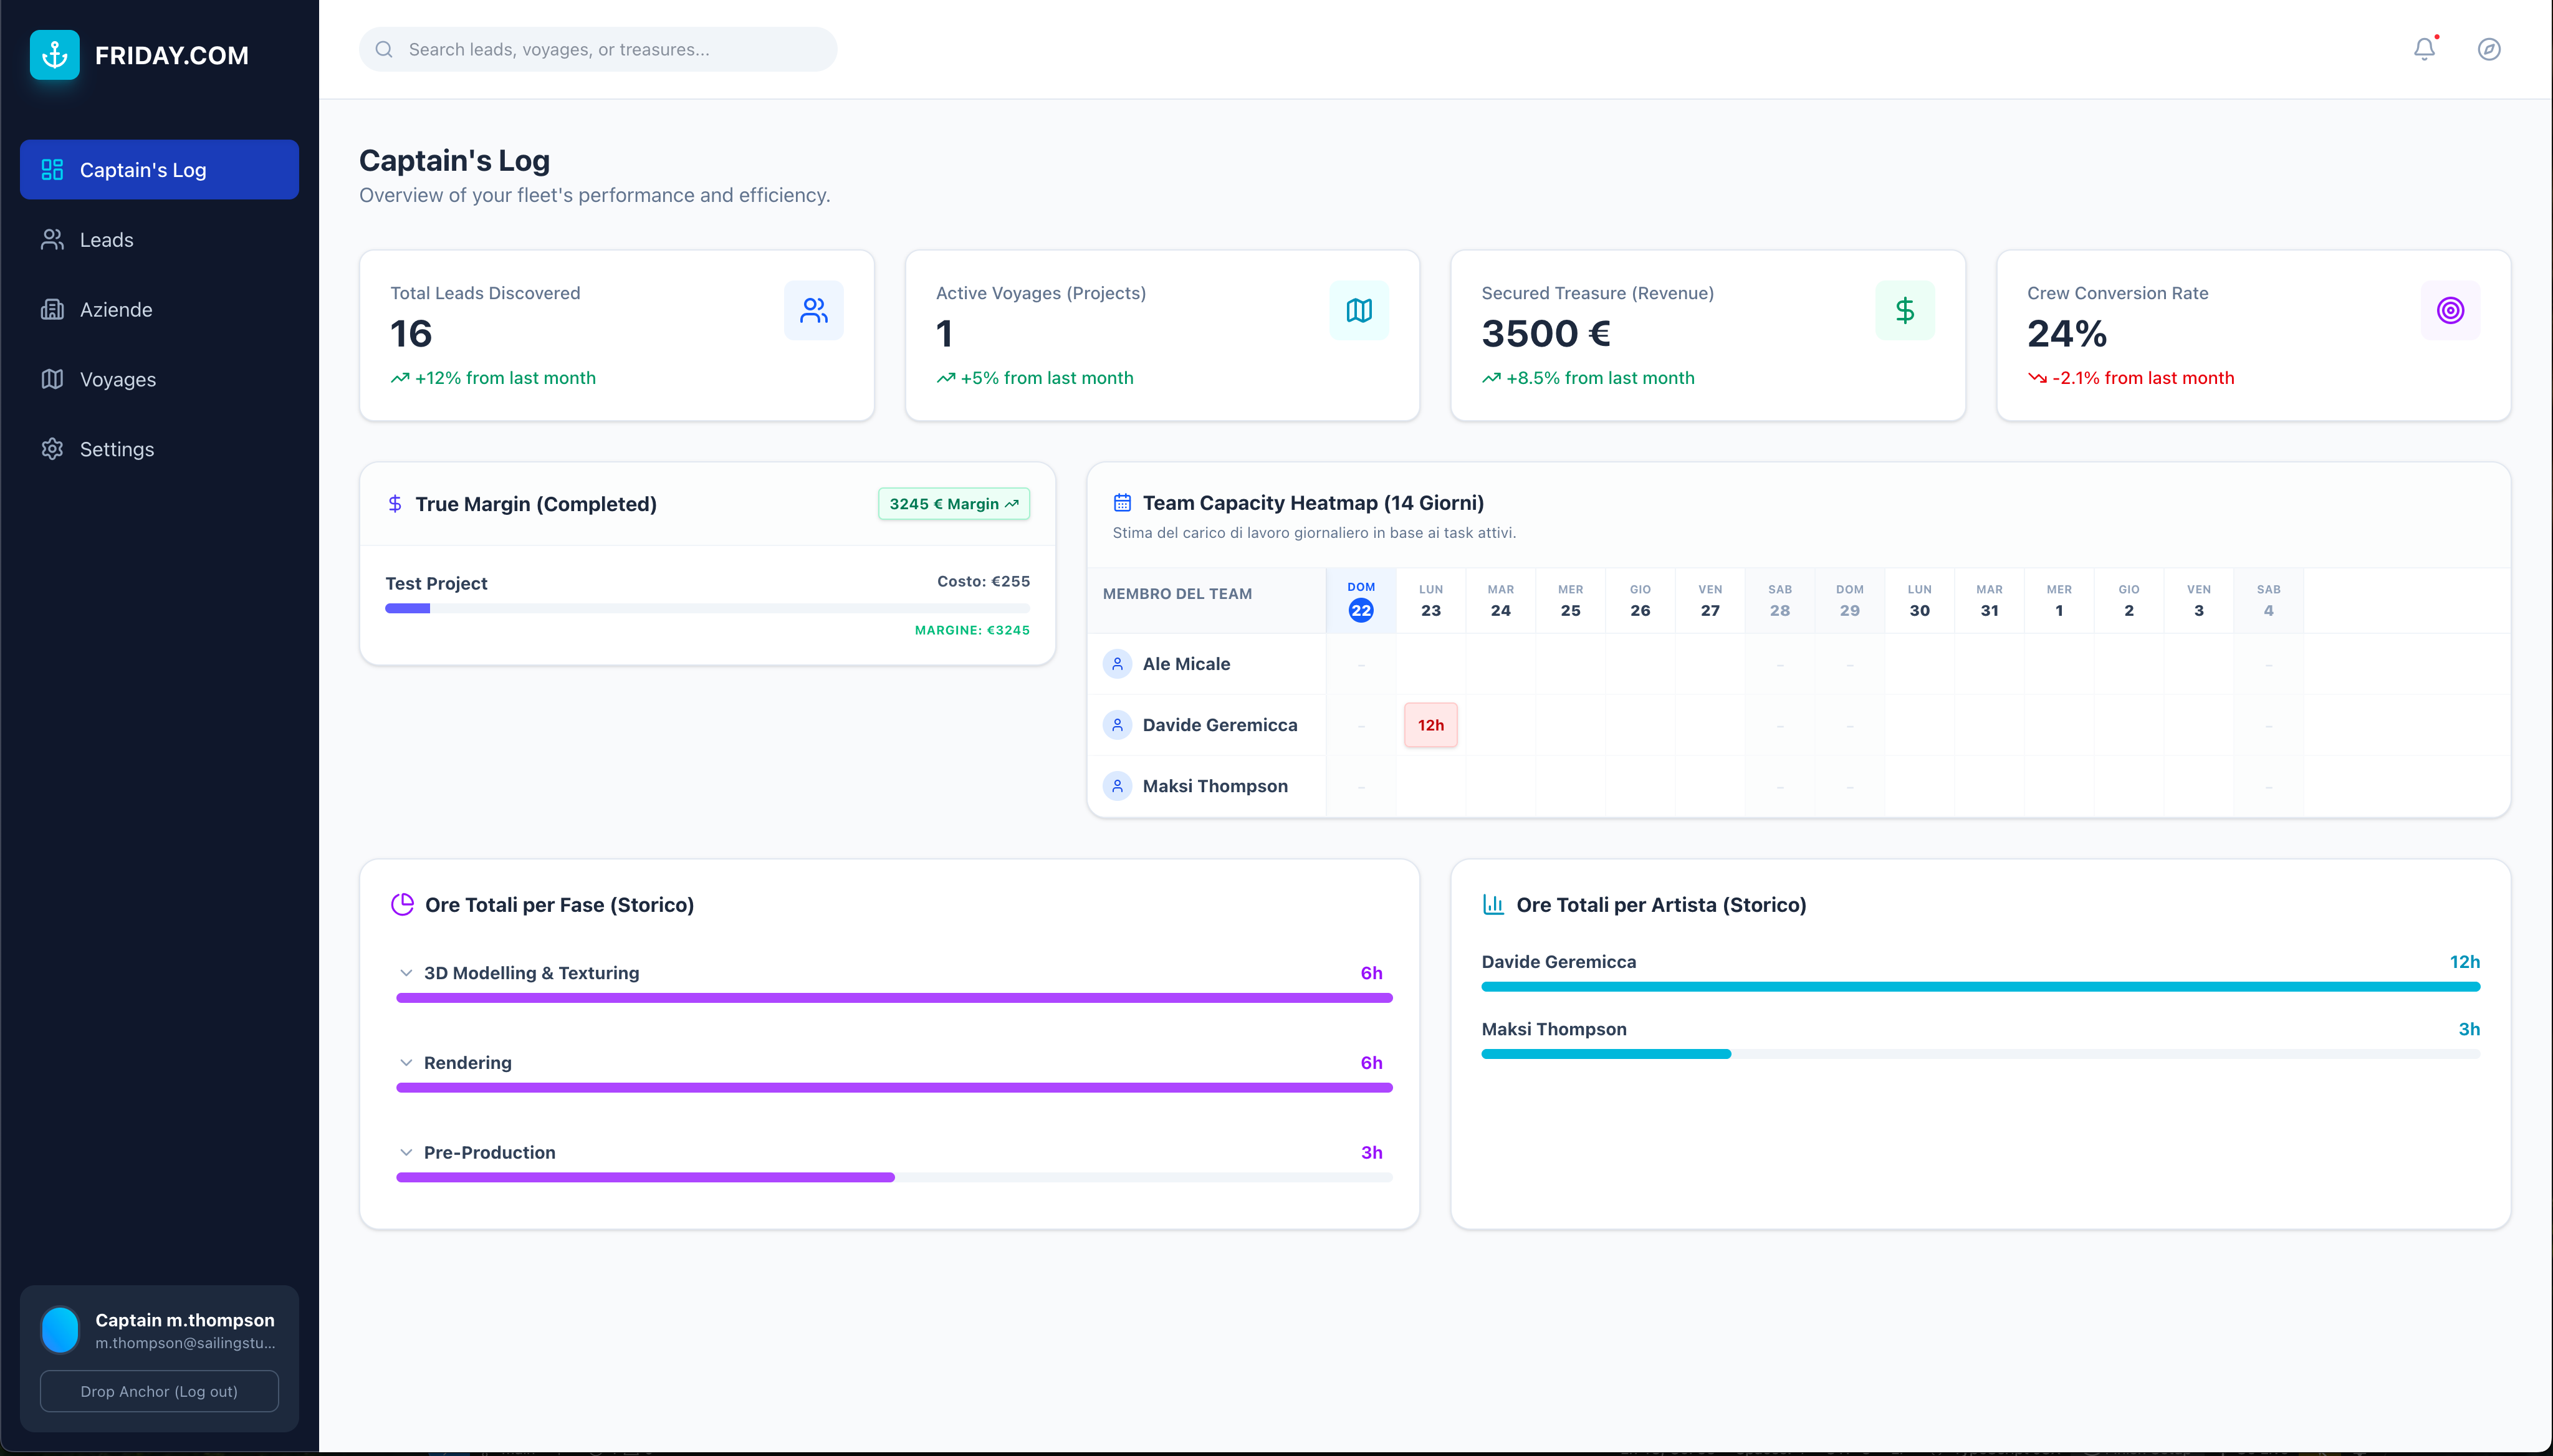Click the Ale Micale user icon
Screen dimensions: 2553x1456
(1117, 664)
